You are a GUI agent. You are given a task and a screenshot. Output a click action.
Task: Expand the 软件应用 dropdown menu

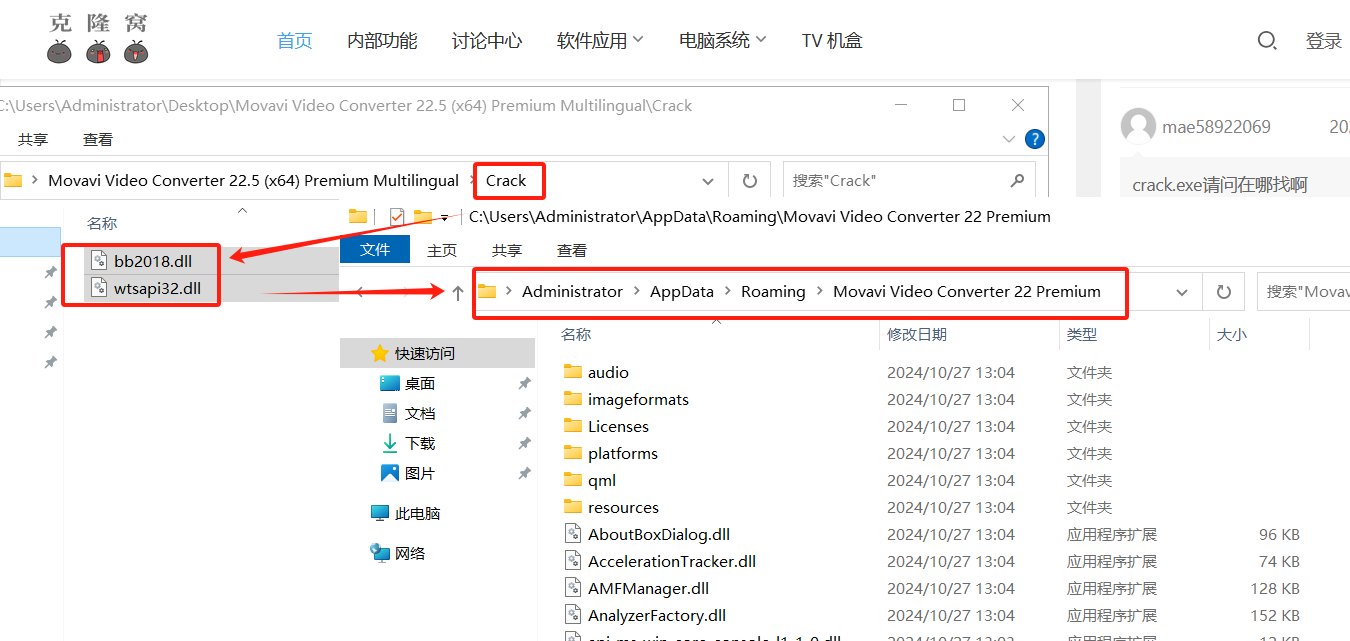pos(600,41)
